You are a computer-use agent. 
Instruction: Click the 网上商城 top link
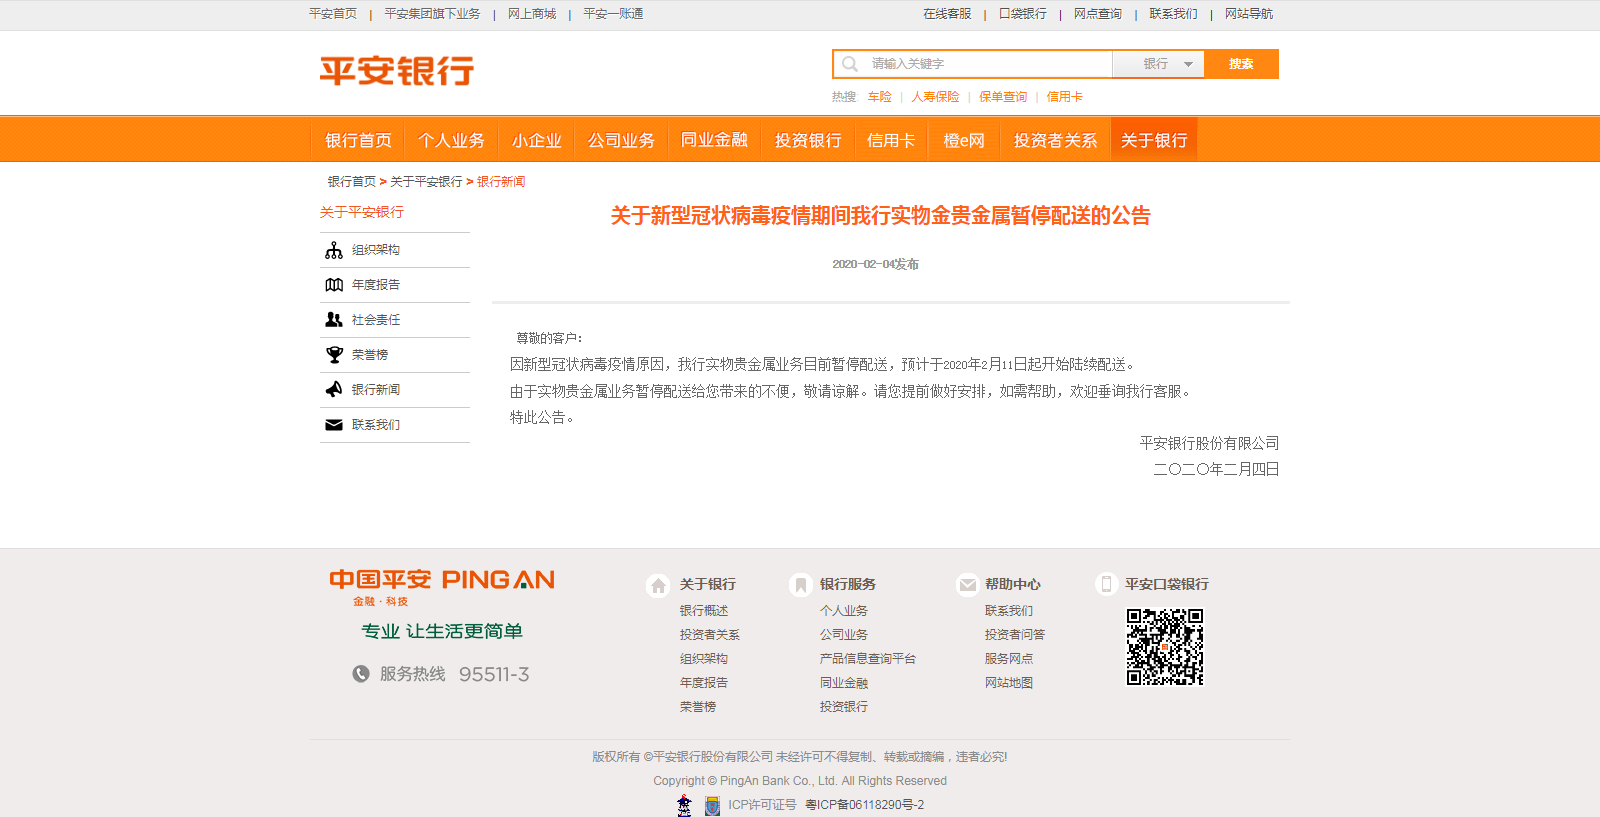532,14
